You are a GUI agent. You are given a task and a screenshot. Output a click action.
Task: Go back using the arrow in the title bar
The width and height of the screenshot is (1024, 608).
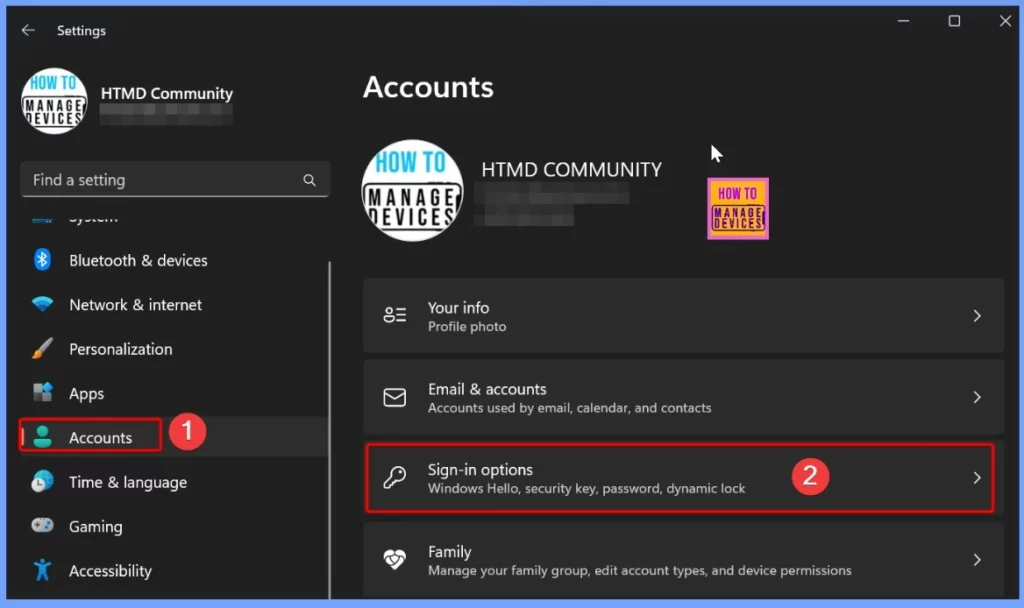point(27,30)
